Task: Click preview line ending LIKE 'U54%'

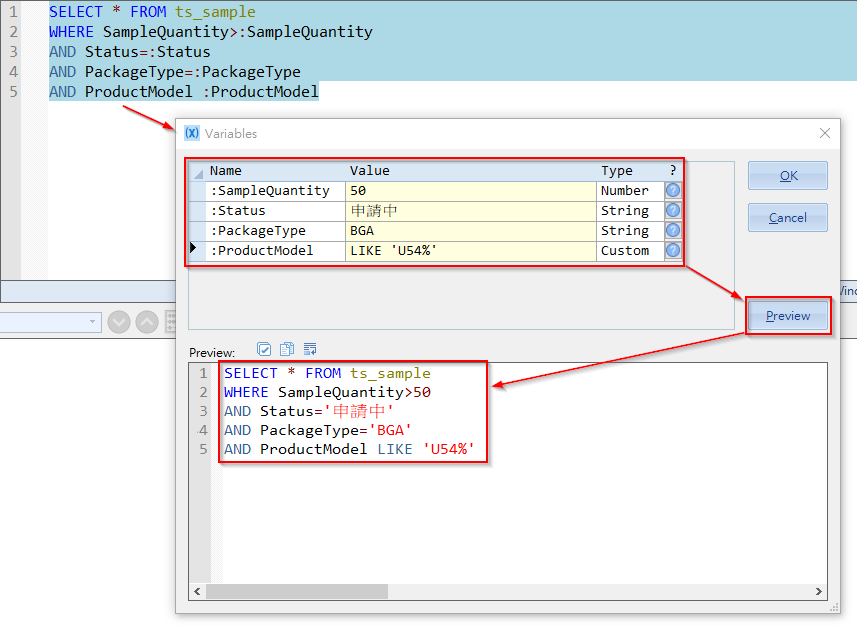Action: coord(349,449)
